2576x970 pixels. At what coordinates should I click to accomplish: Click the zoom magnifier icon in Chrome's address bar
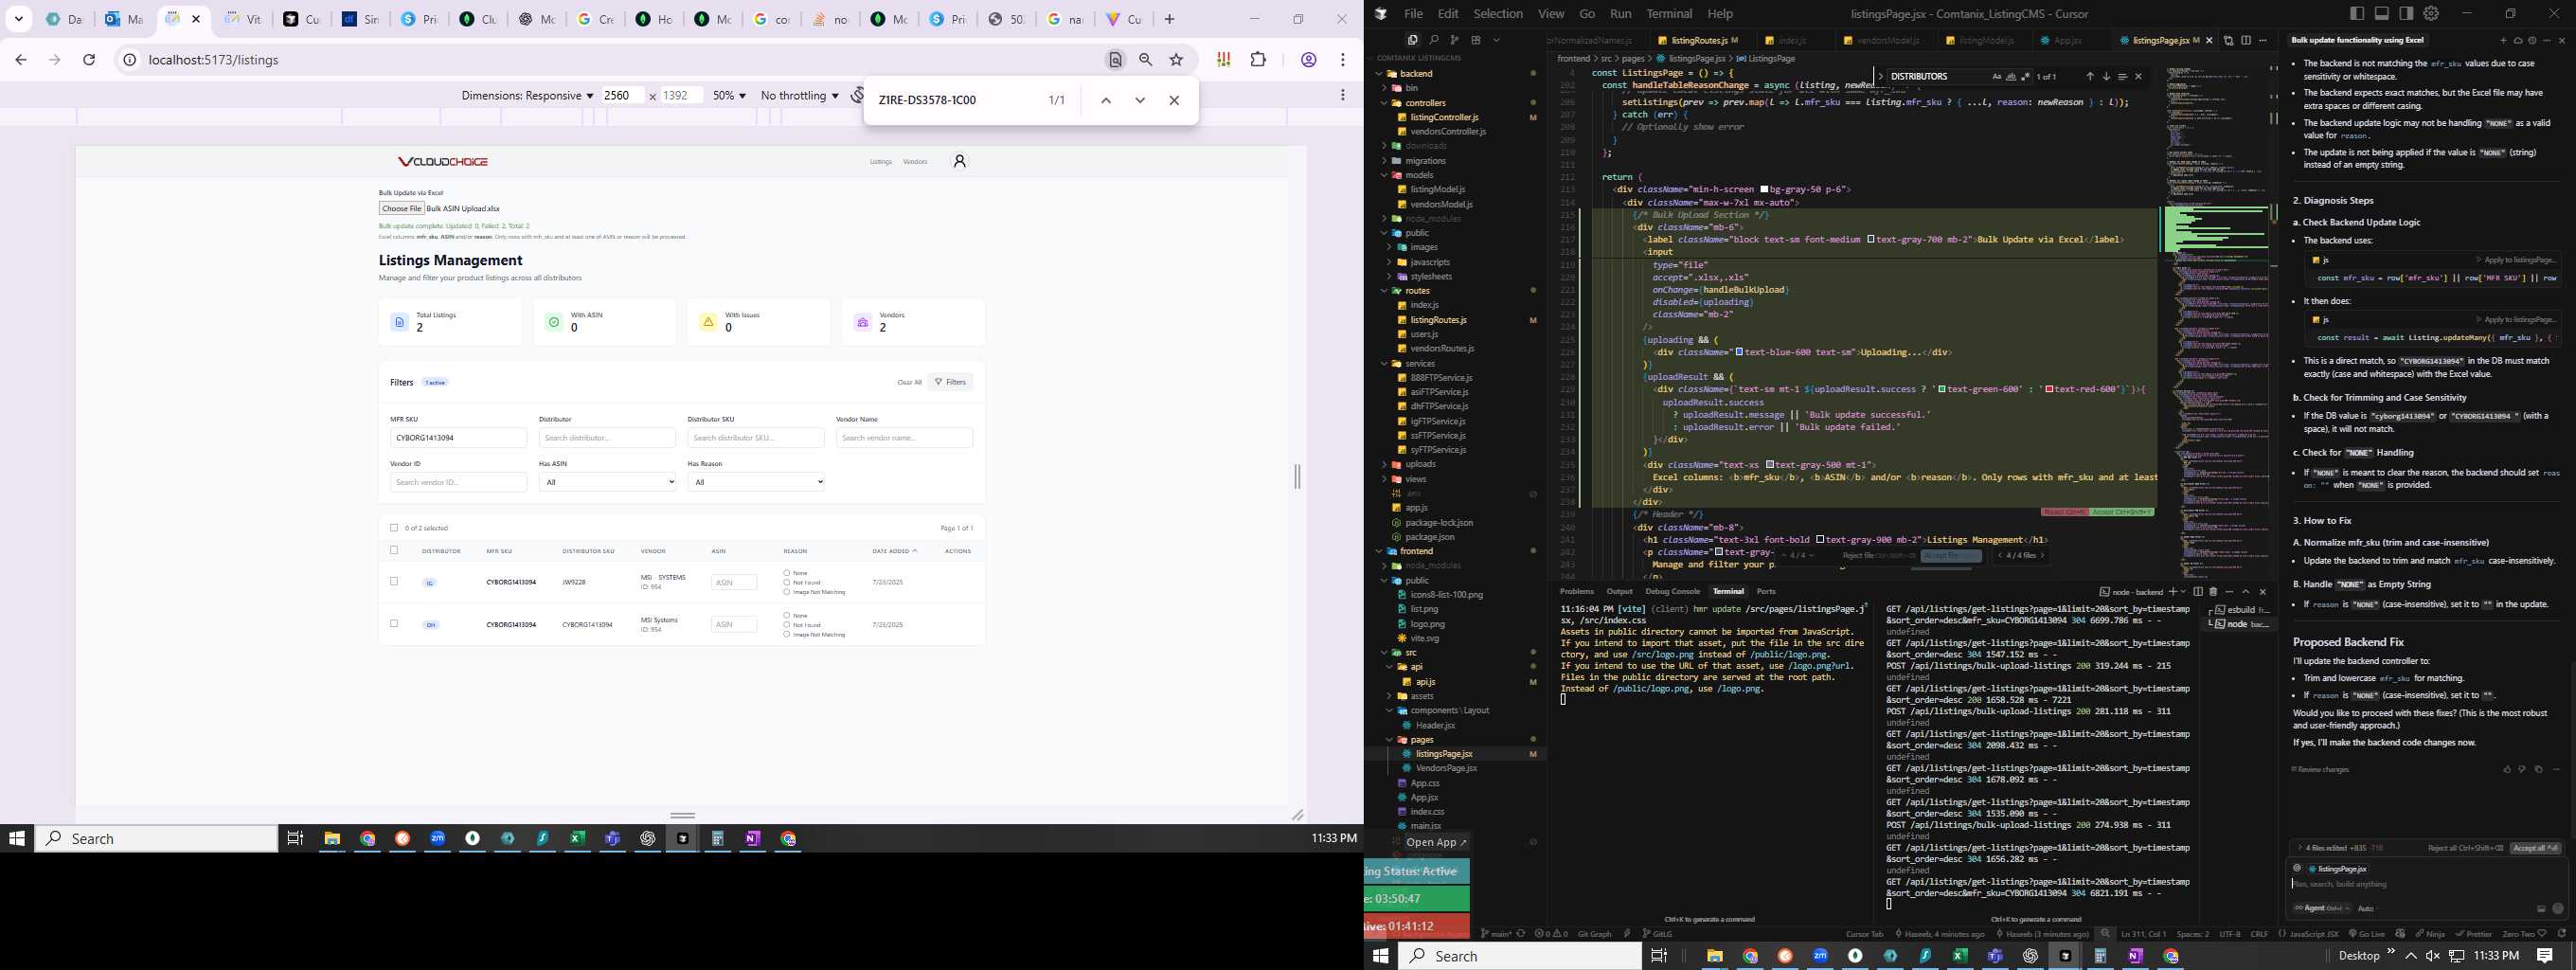pyautogui.click(x=1146, y=60)
